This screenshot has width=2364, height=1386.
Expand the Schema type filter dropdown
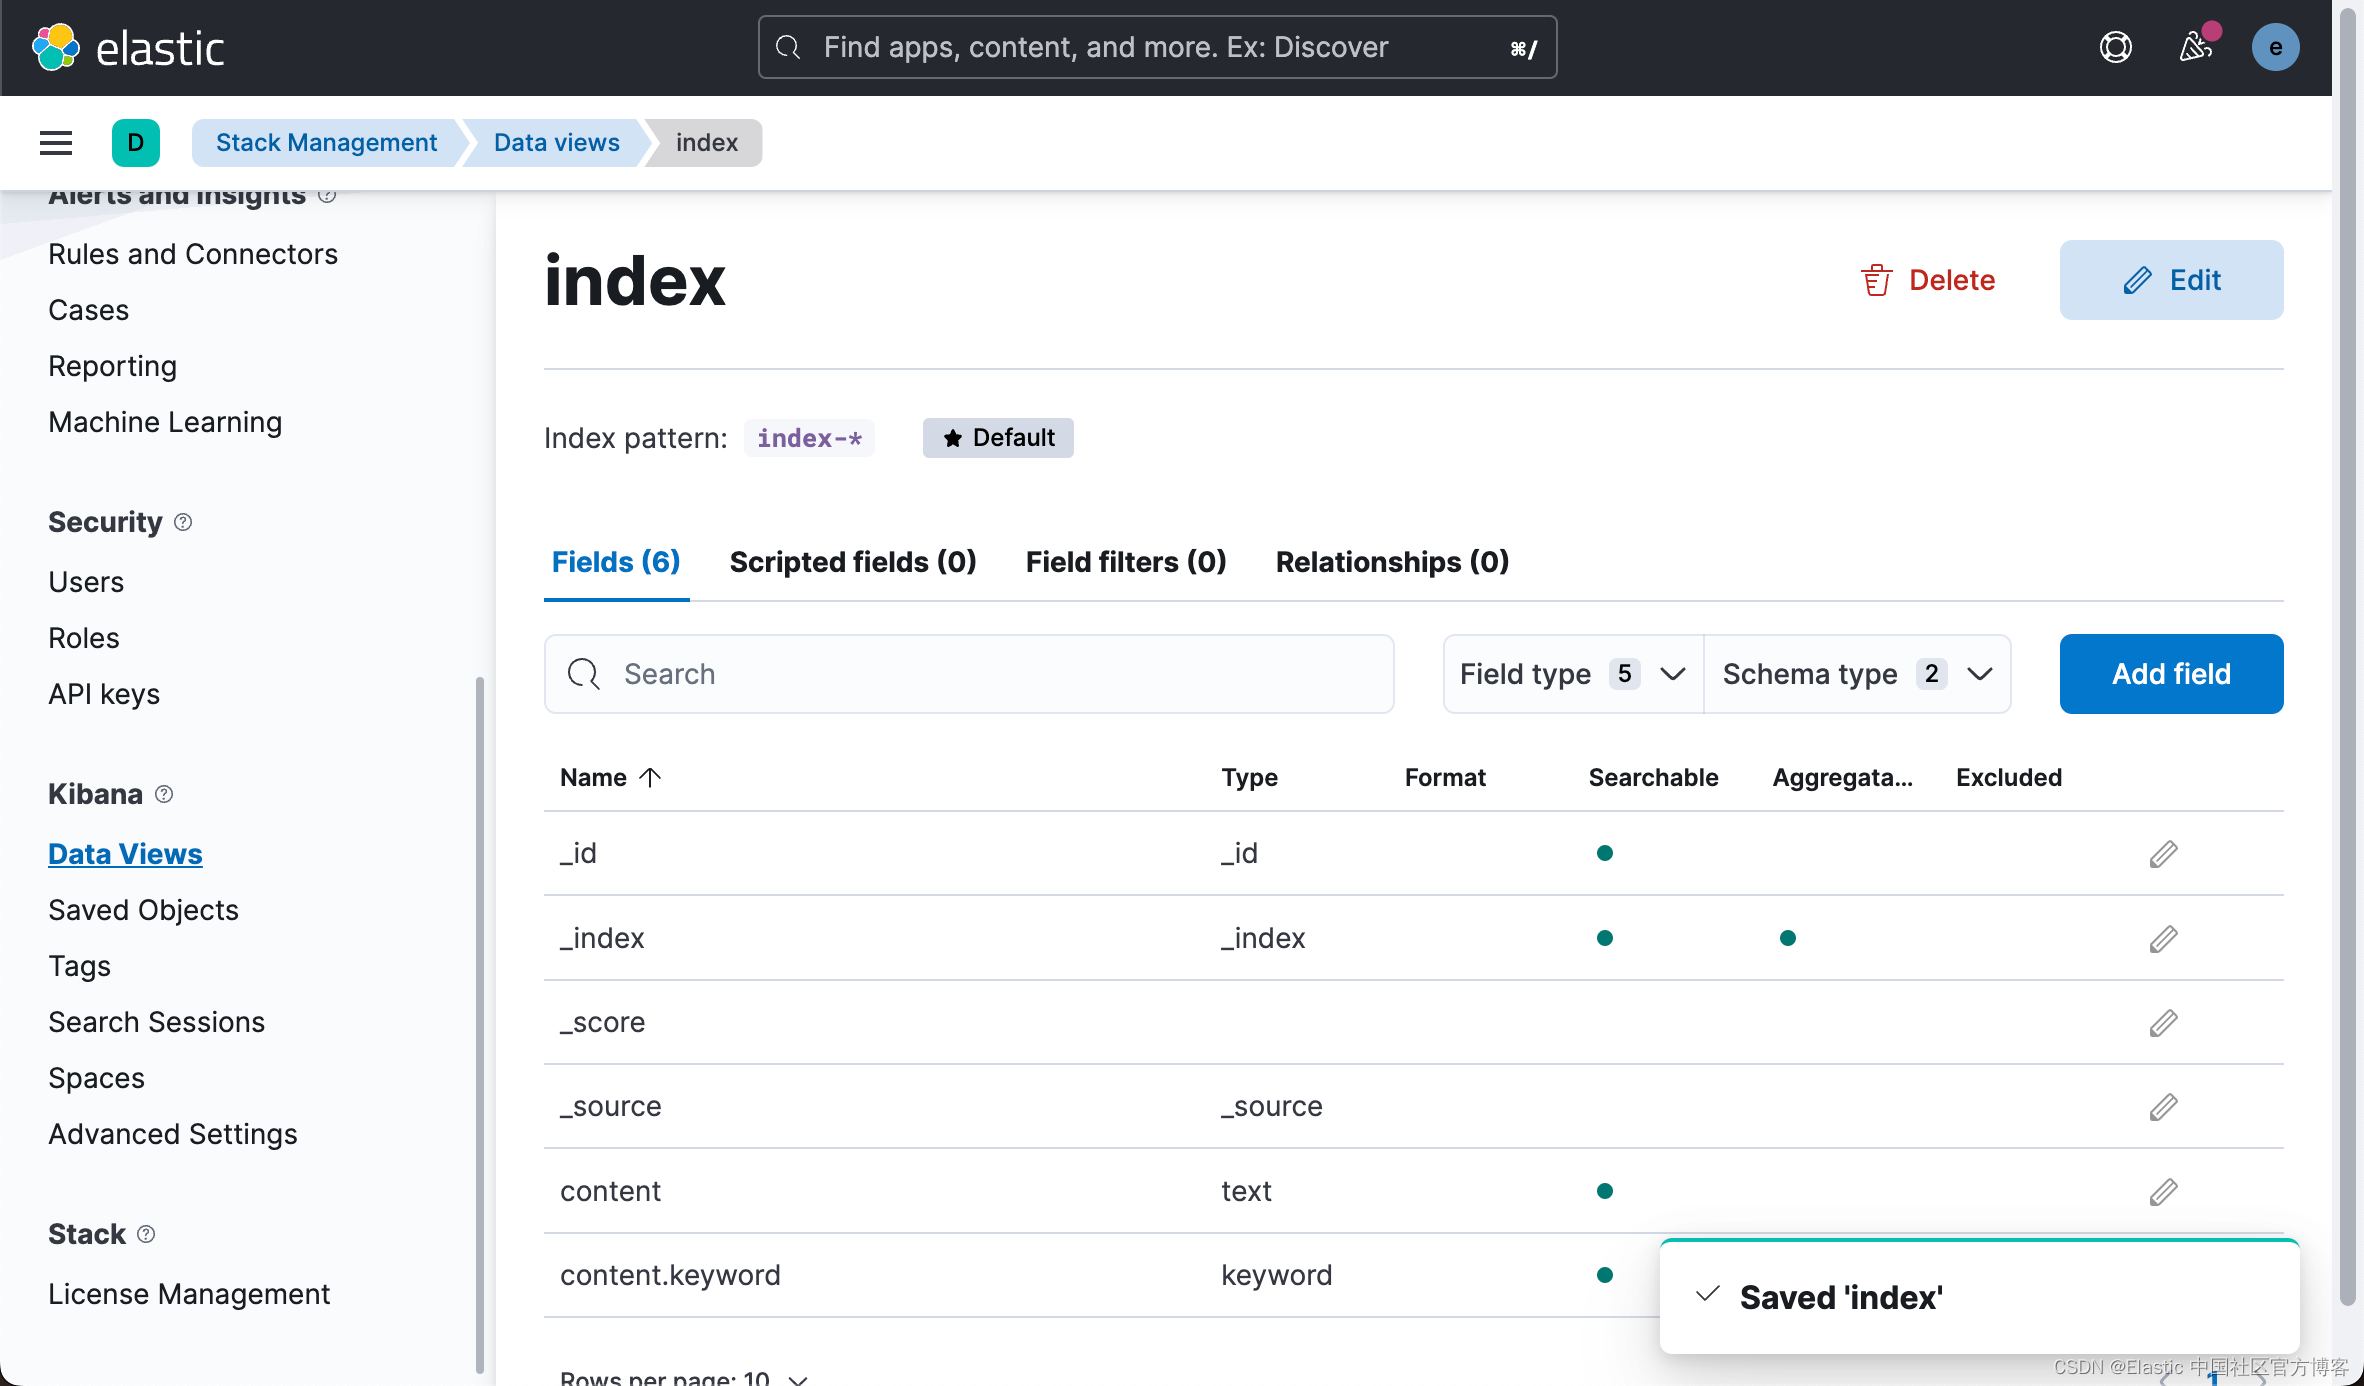pos(1857,674)
